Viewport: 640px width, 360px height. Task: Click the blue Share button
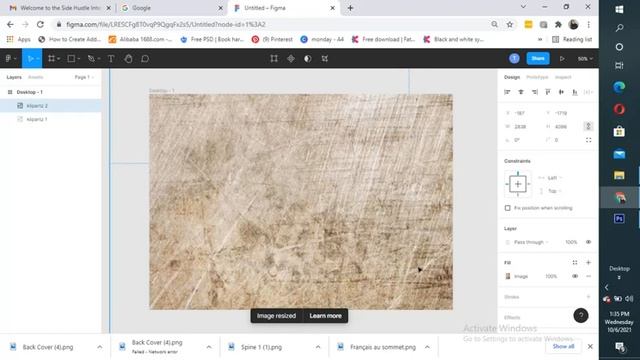pyautogui.click(x=538, y=58)
